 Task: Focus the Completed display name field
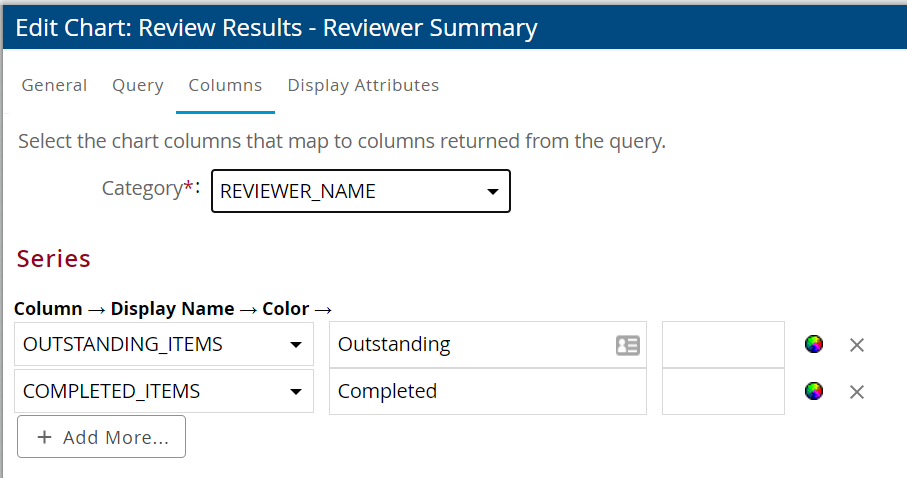click(x=487, y=392)
